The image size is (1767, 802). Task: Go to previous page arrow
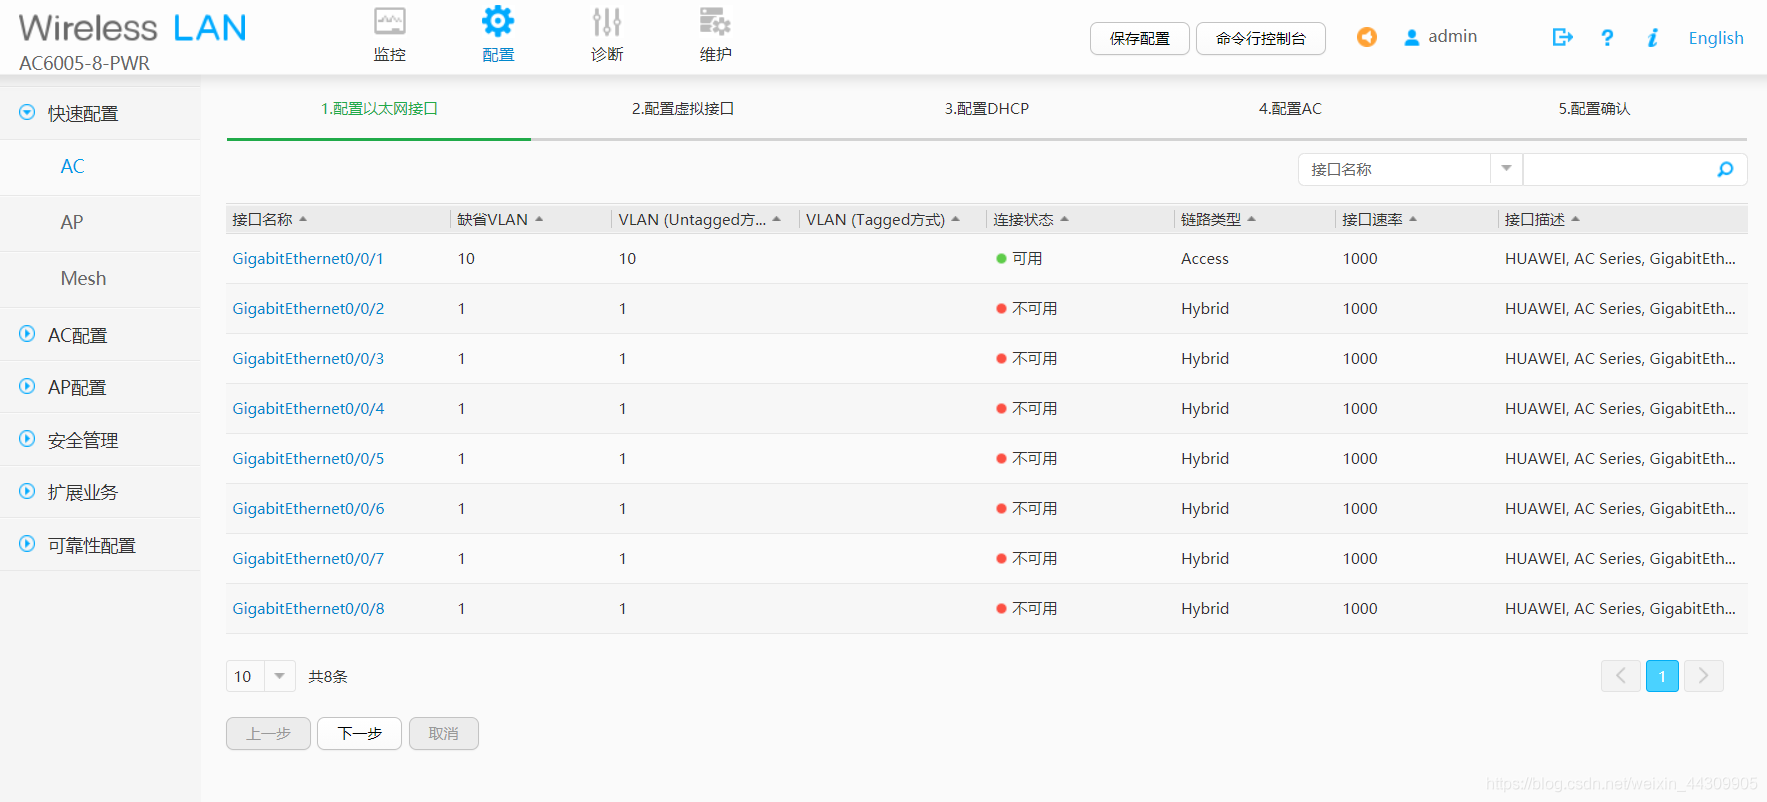(x=1620, y=676)
